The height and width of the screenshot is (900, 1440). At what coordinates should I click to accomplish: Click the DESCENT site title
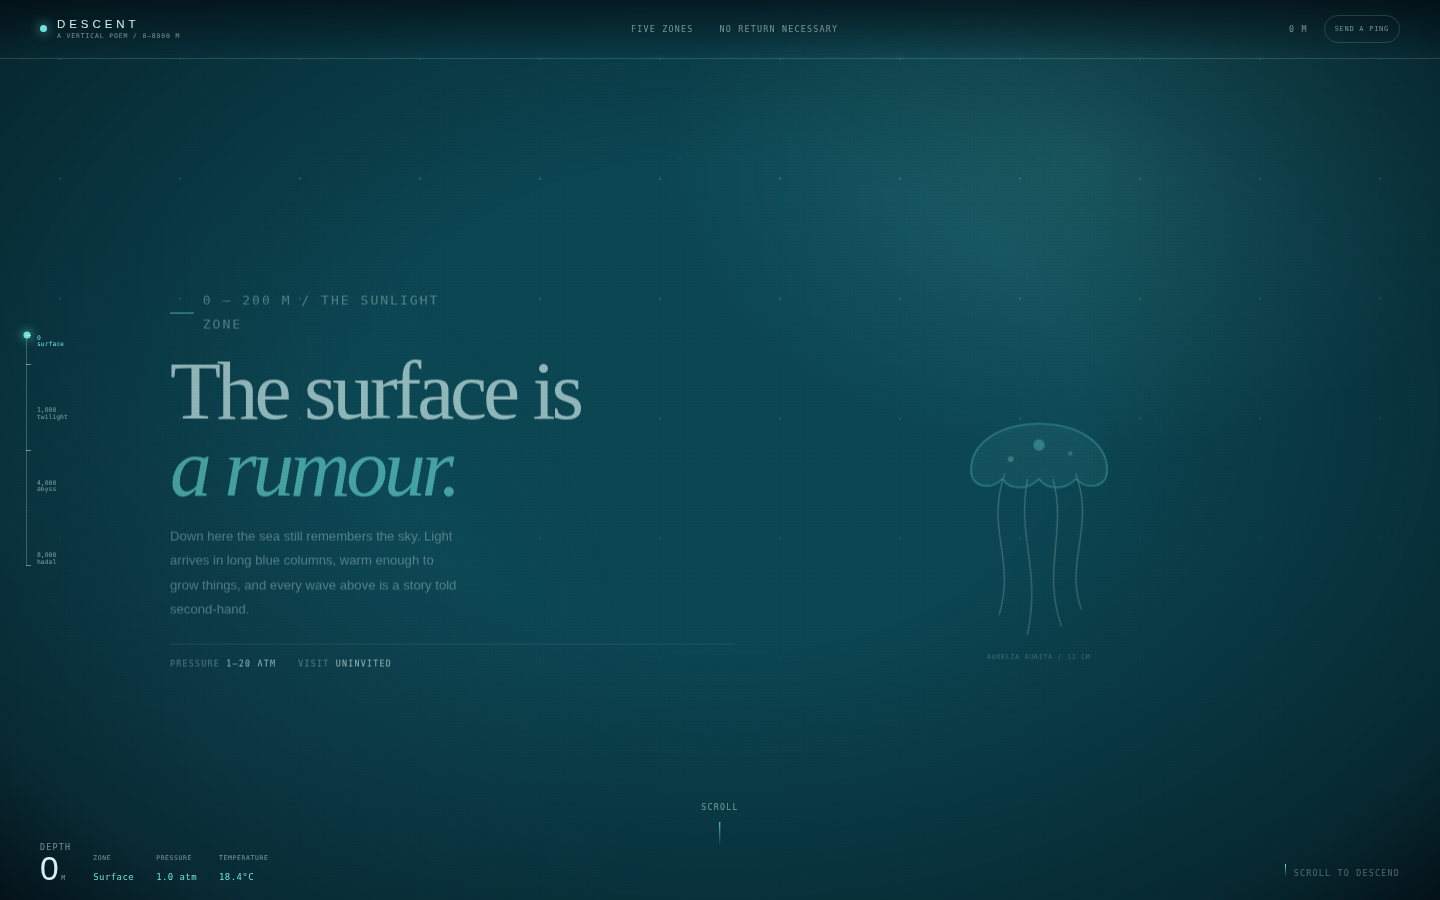97,24
